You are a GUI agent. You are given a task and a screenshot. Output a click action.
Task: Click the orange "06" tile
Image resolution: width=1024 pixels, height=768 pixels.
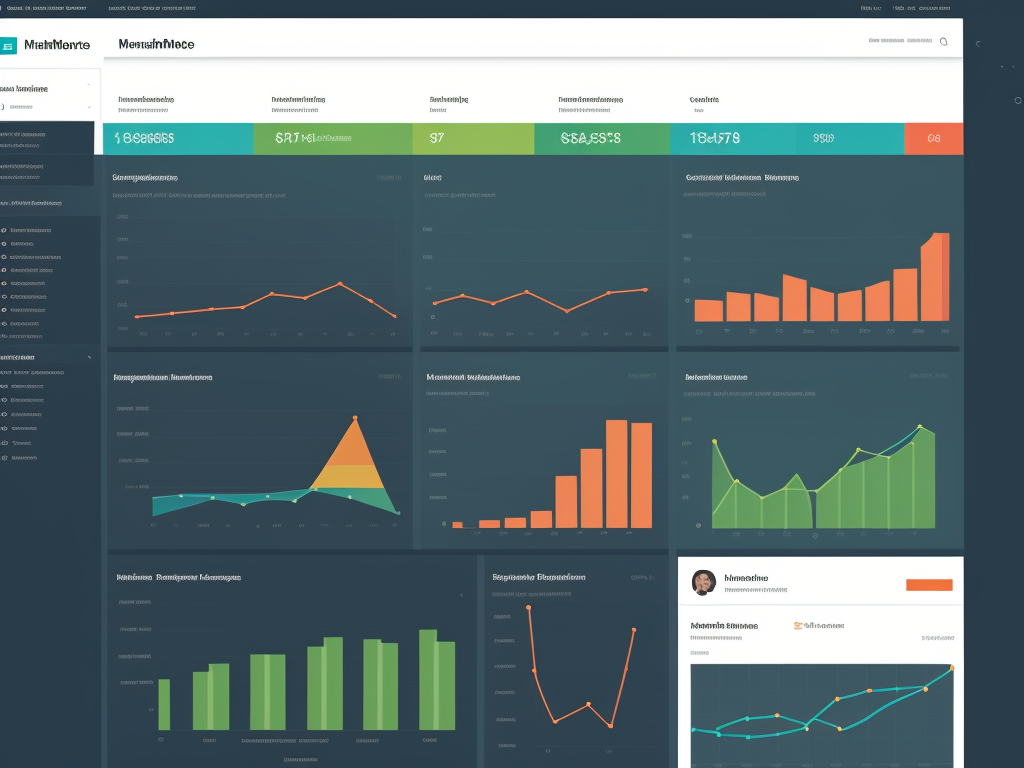click(933, 139)
